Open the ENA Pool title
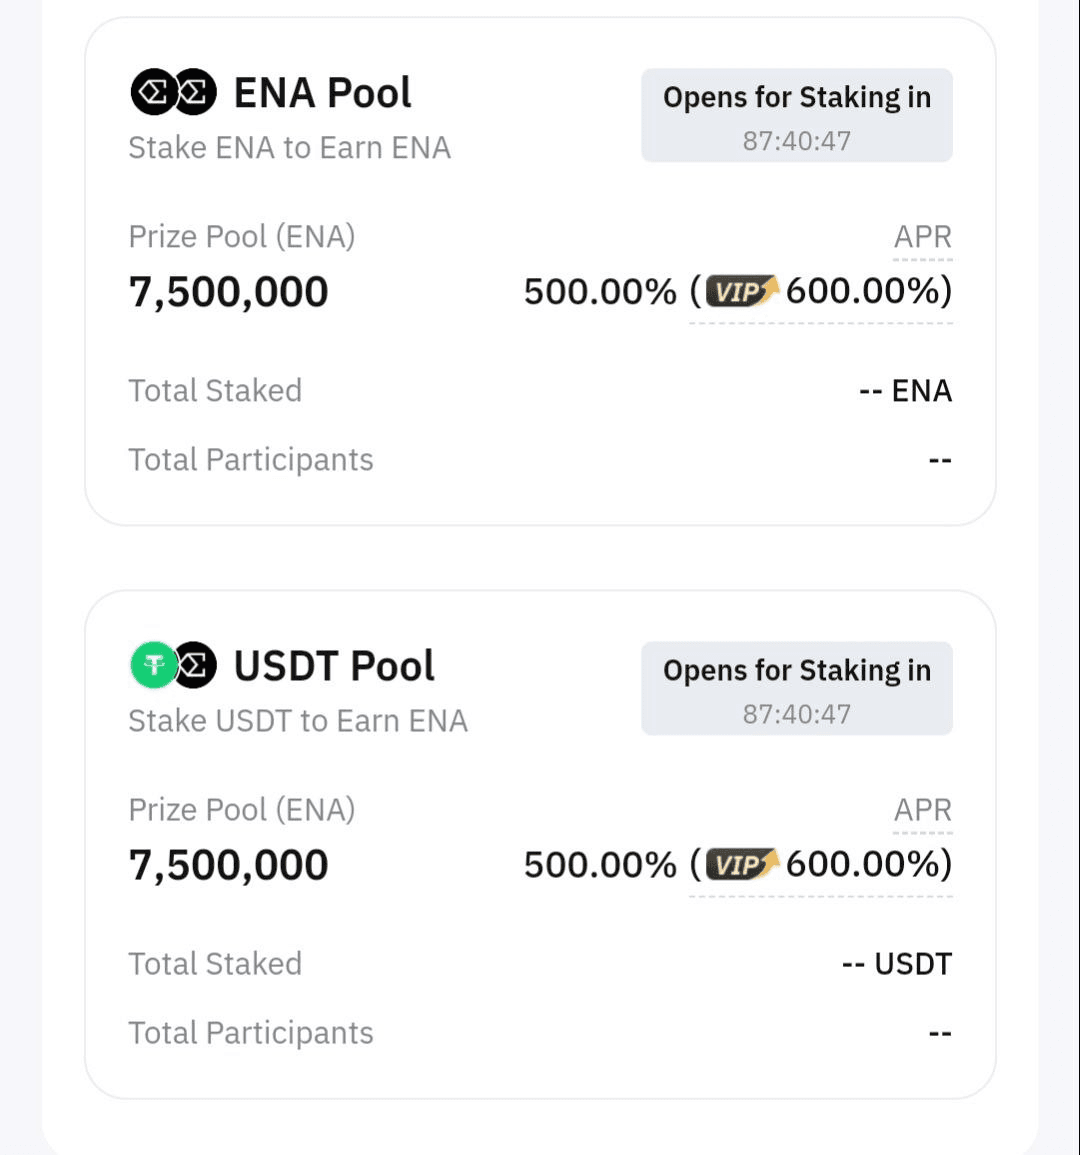 (322, 93)
